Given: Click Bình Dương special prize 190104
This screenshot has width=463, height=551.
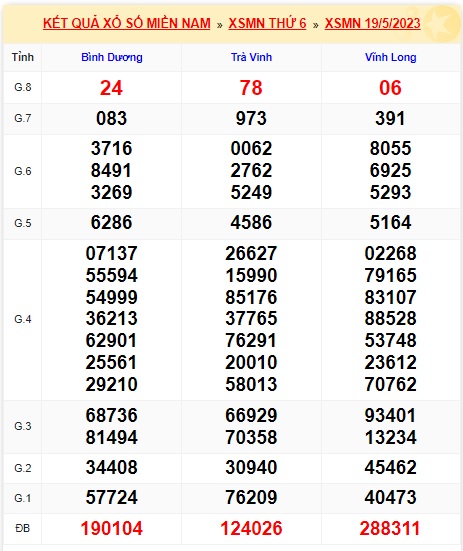Looking at the screenshot, I should point(111,529).
